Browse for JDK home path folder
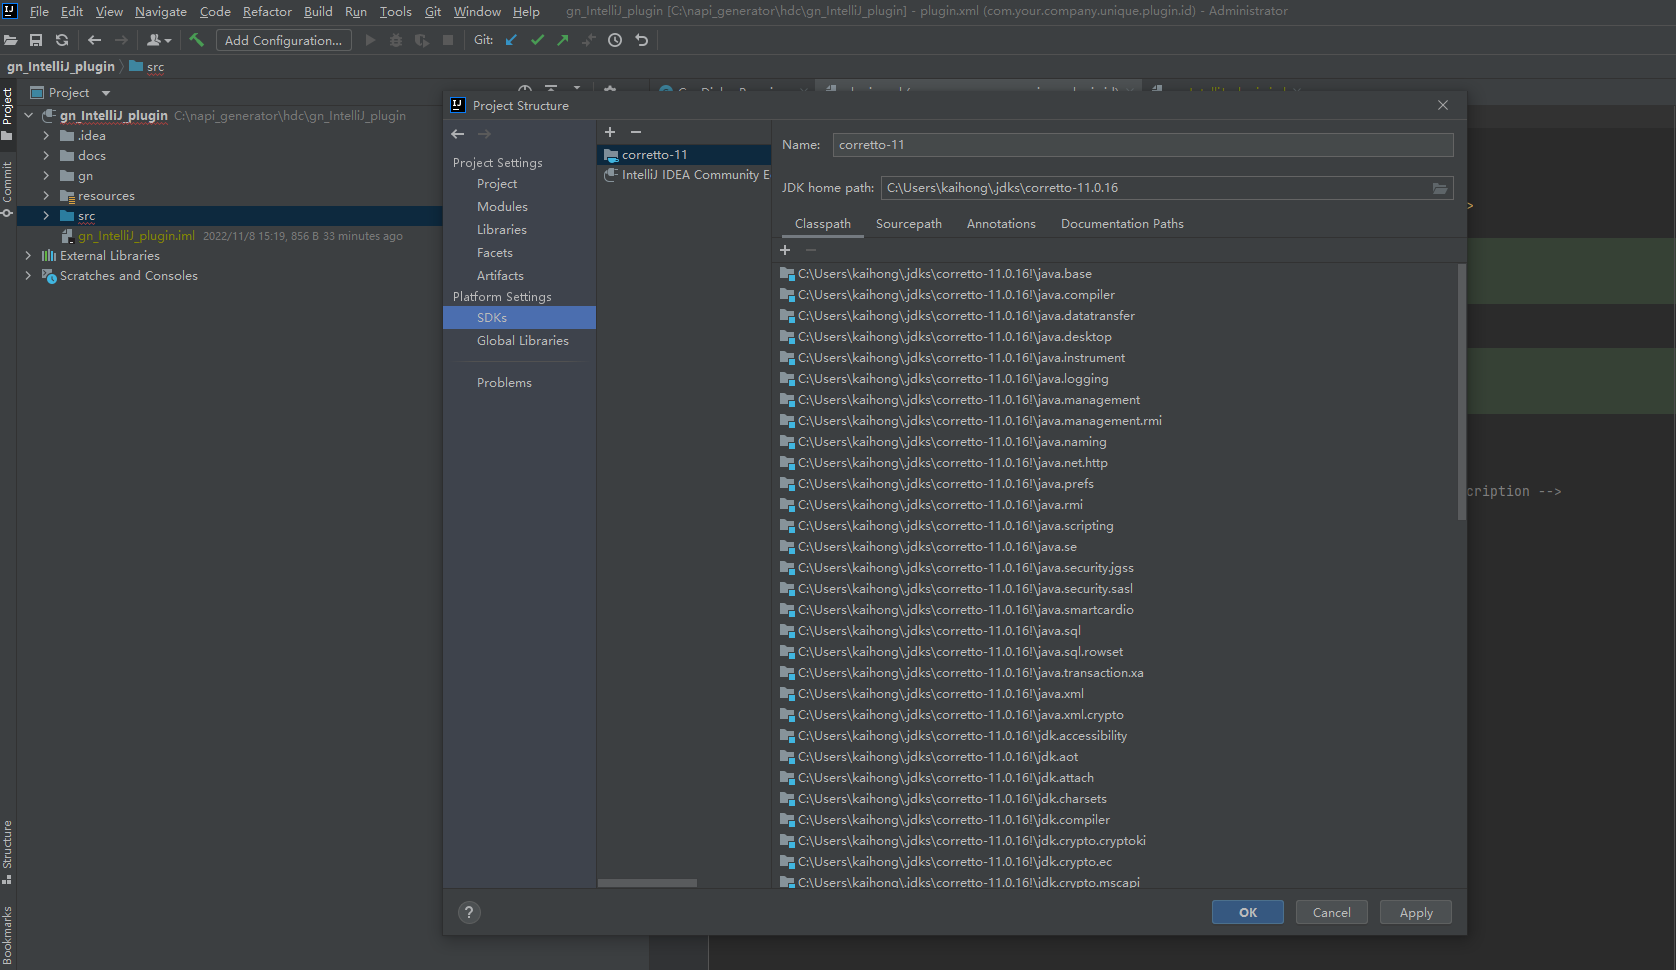Screen dimensions: 1676x970 click(1439, 188)
